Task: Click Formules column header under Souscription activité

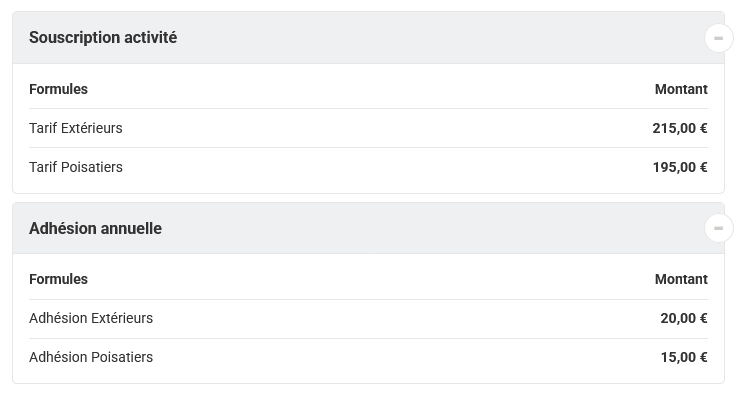Action: click(59, 89)
